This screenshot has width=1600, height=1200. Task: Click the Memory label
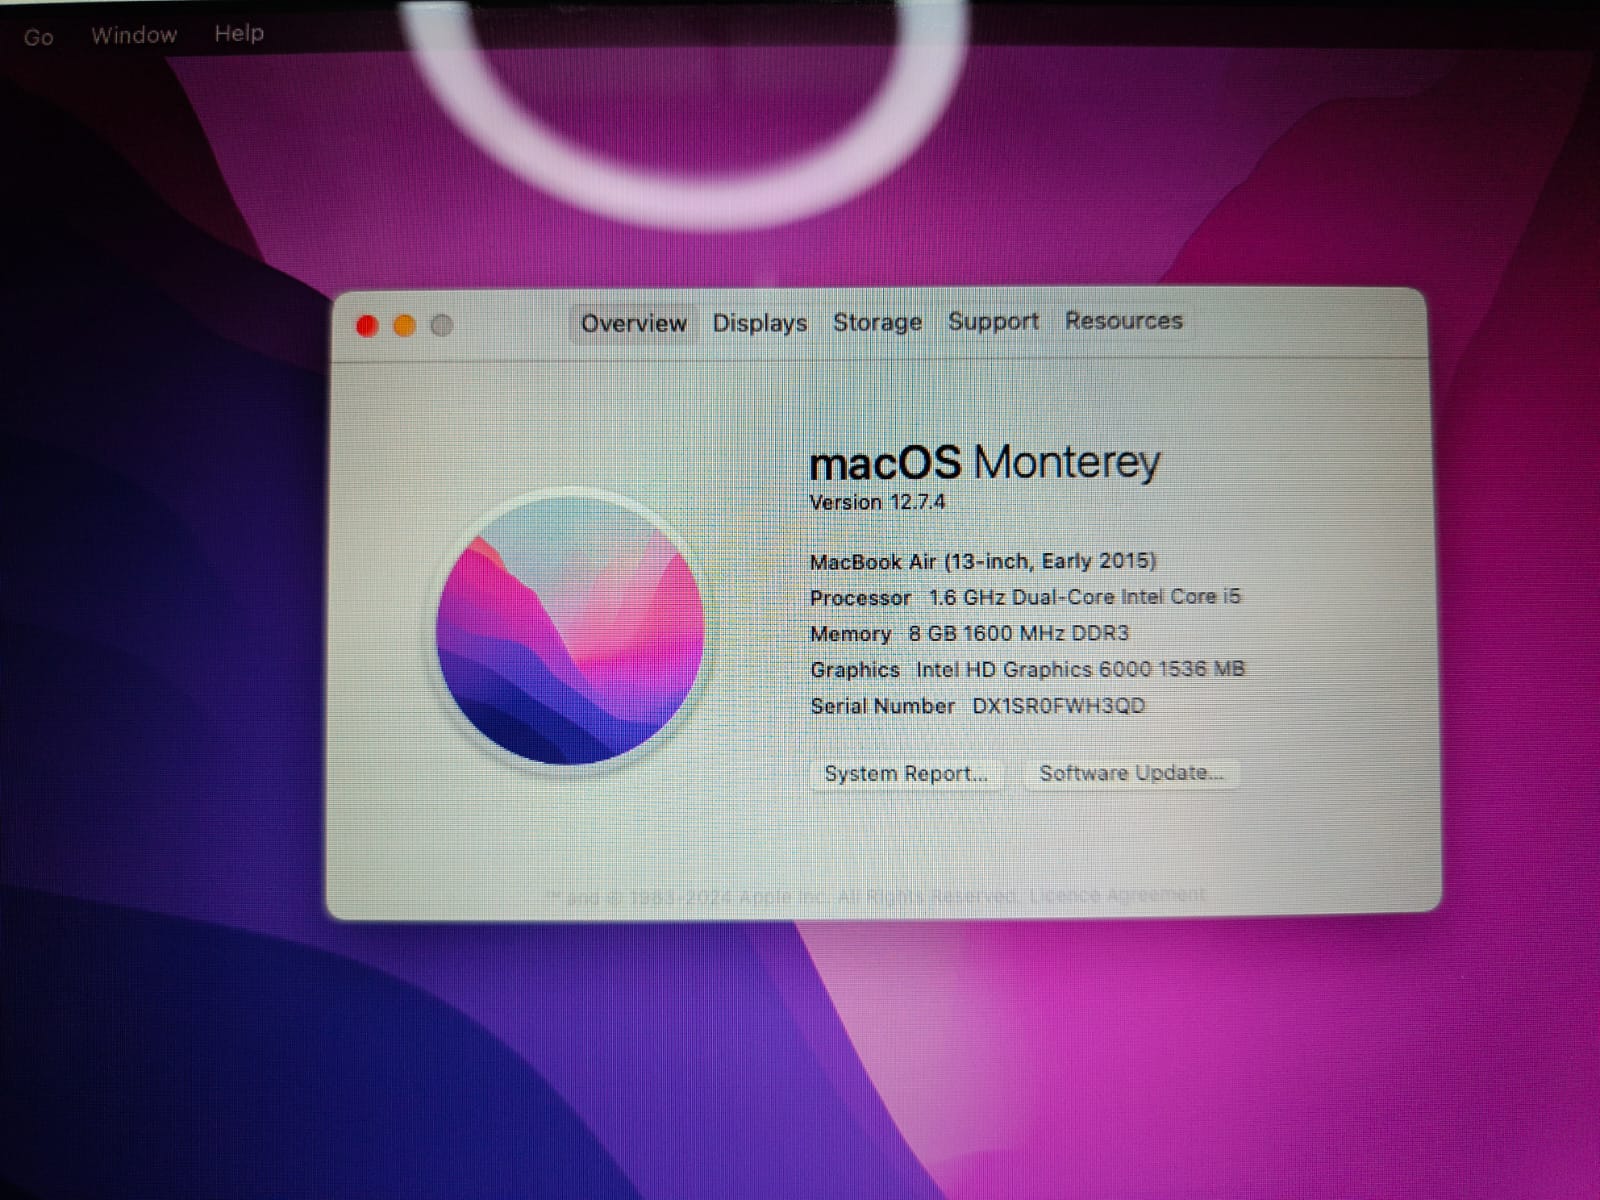coord(850,634)
